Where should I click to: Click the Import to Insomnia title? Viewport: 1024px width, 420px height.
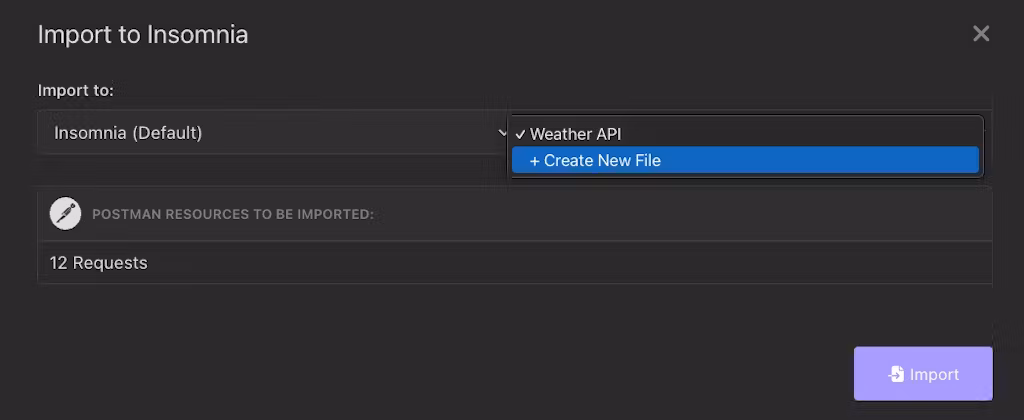[x=143, y=34]
